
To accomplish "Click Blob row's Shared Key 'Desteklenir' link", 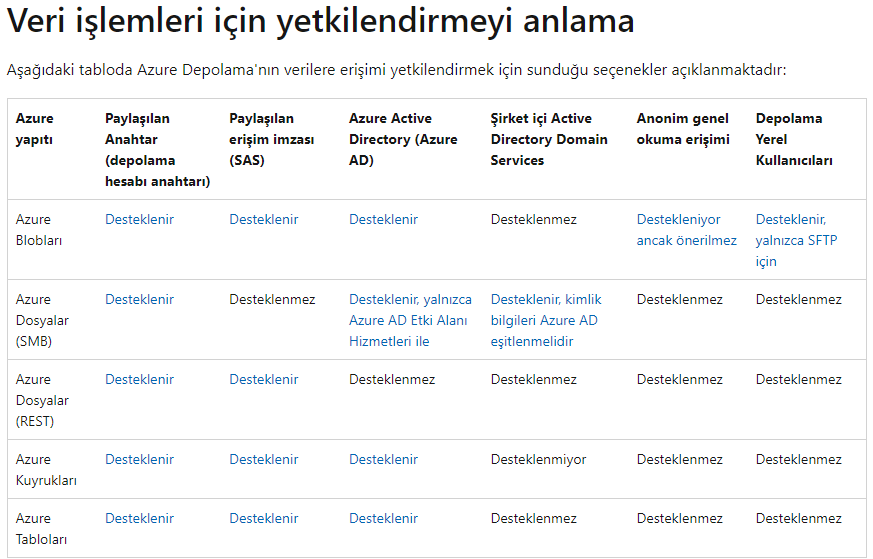I will pyautogui.click(x=139, y=219).
